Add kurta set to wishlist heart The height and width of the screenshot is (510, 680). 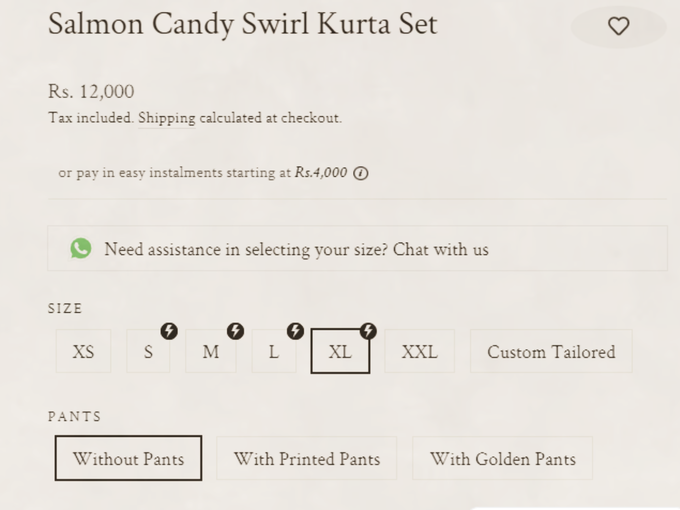pyautogui.click(x=618, y=26)
